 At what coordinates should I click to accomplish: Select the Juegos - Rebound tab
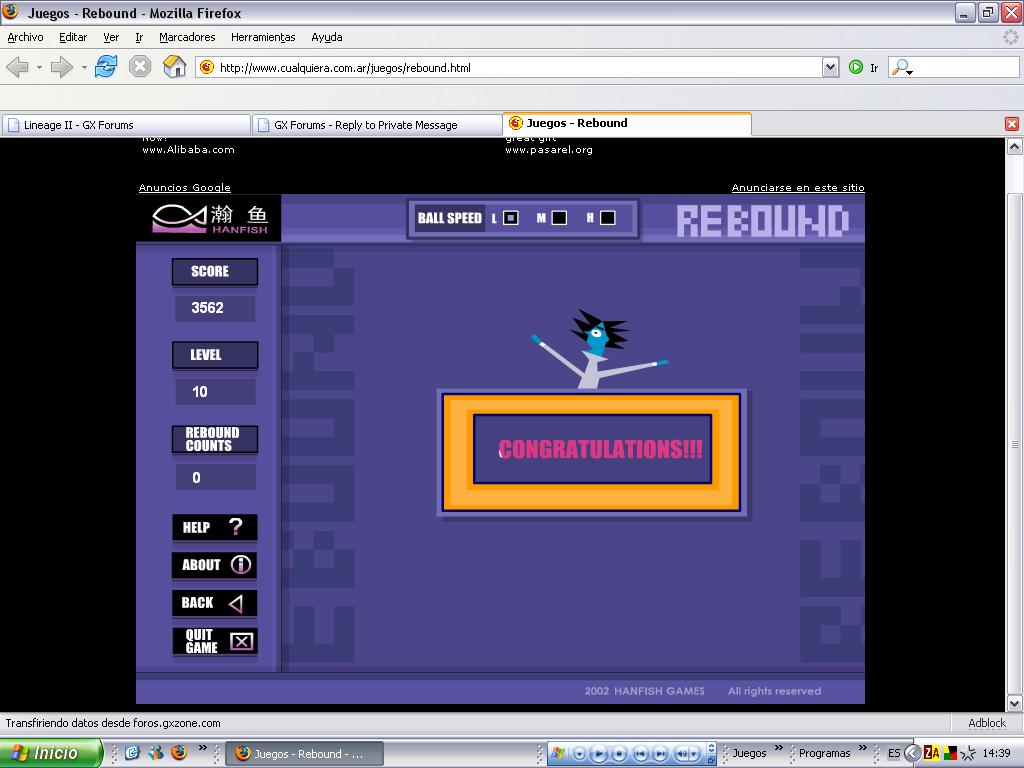point(627,123)
